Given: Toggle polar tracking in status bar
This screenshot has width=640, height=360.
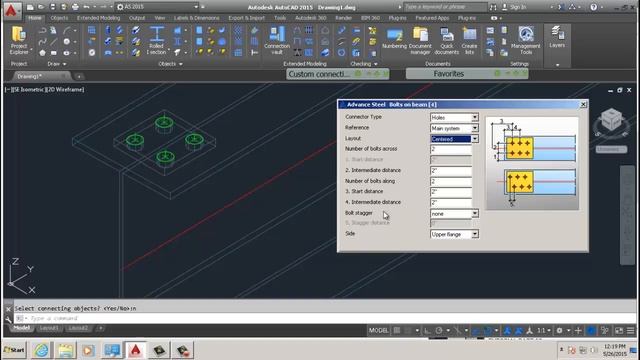Looking at the screenshot, I should coord(439,330).
